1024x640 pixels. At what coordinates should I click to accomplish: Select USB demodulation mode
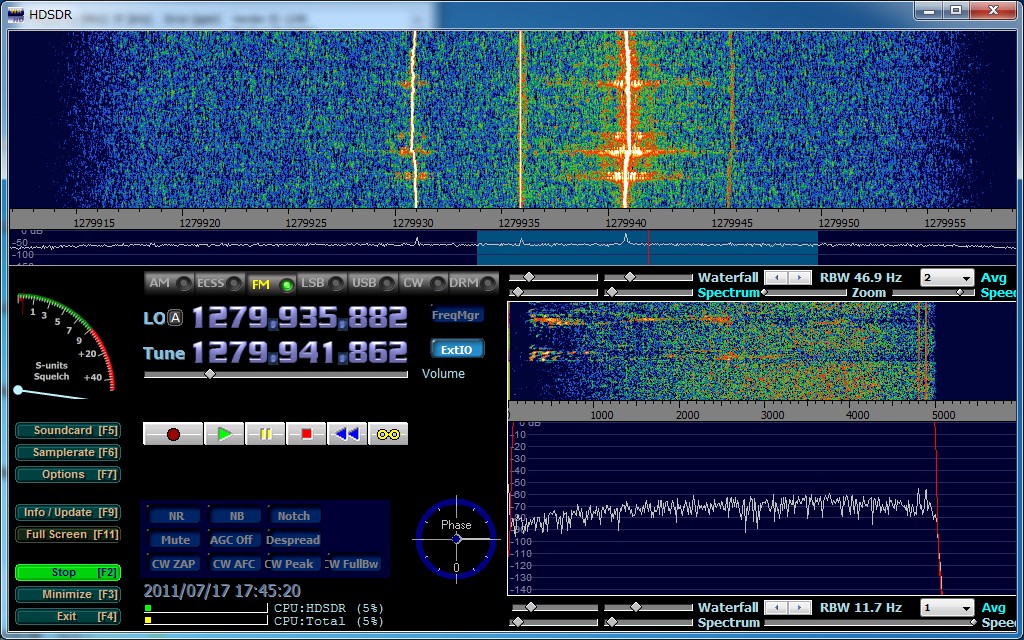373,283
